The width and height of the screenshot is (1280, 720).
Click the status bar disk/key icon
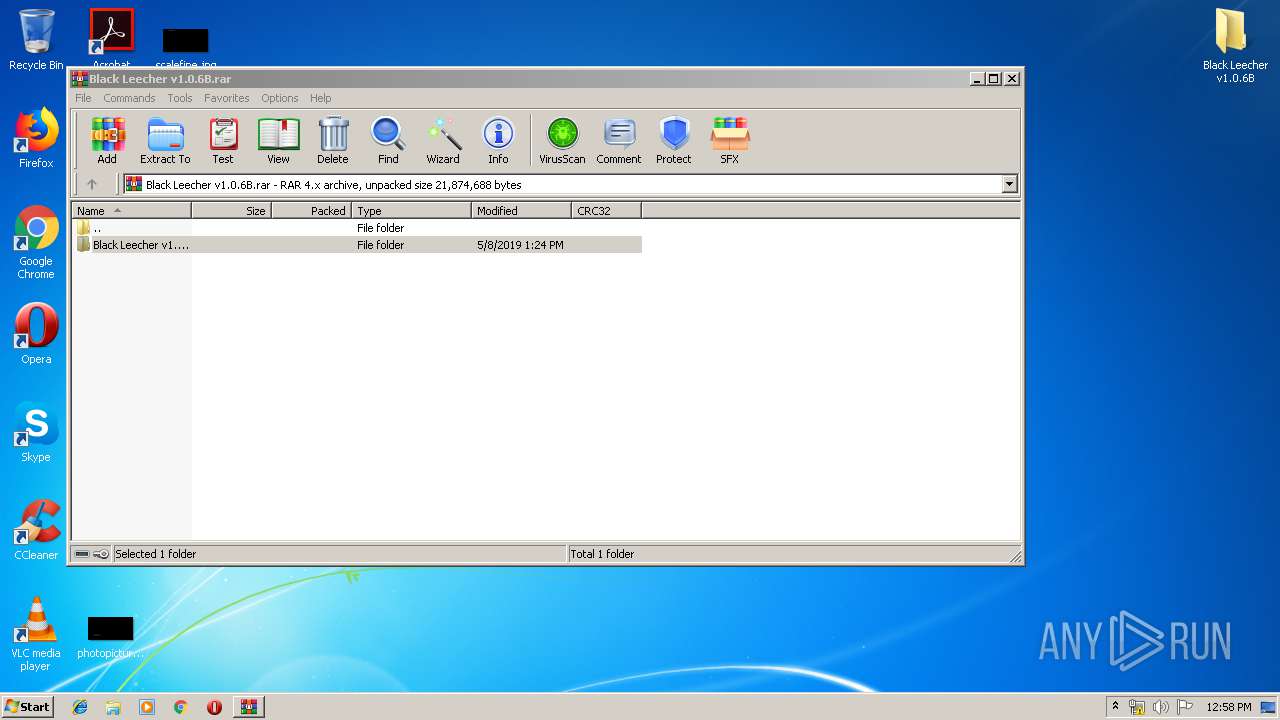[91, 554]
